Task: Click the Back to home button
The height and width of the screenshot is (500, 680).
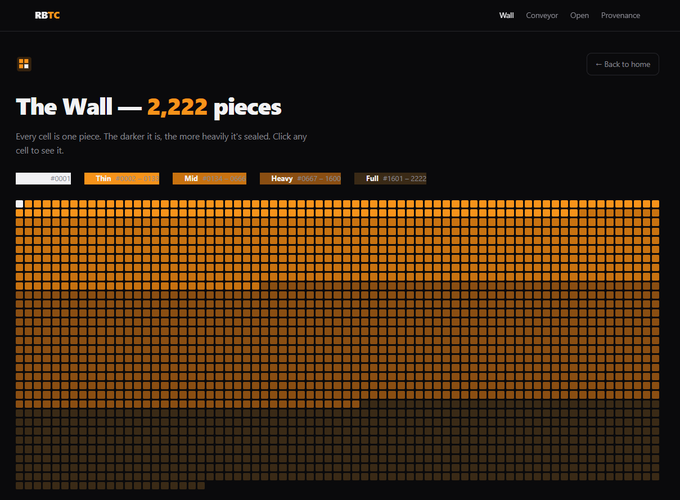Action: pos(623,64)
